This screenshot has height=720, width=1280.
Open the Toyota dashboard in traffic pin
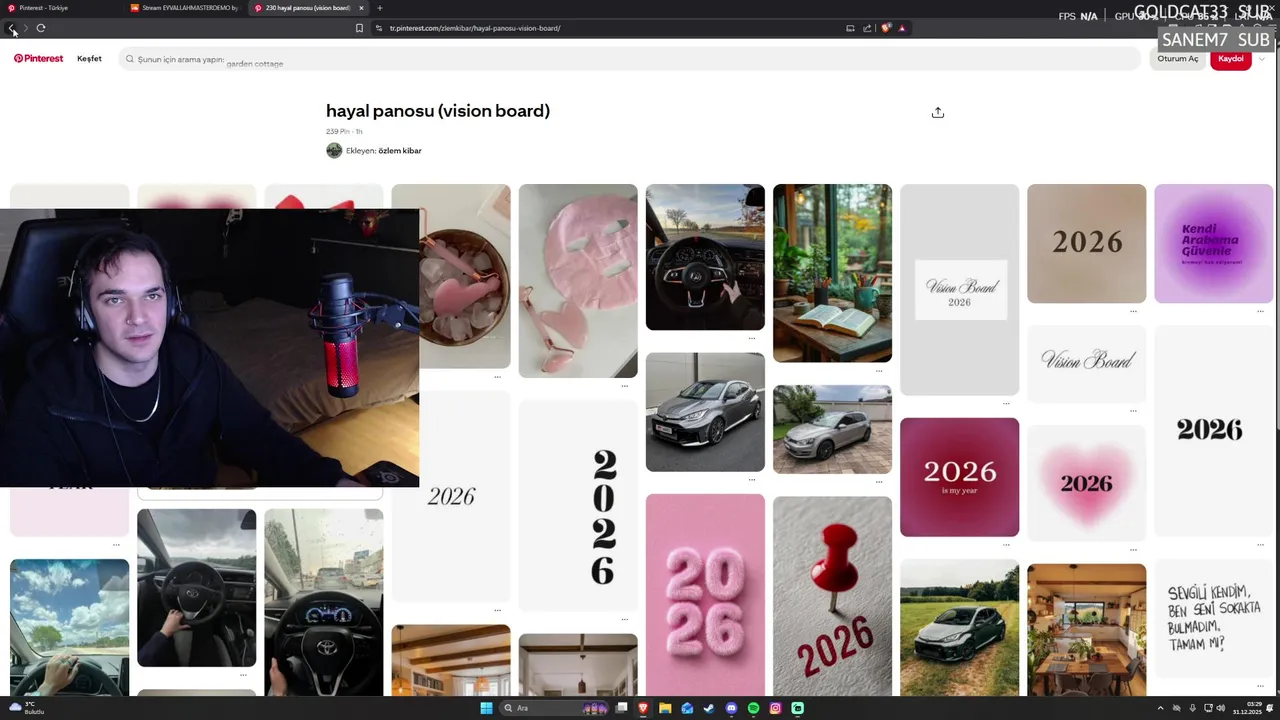point(323,602)
